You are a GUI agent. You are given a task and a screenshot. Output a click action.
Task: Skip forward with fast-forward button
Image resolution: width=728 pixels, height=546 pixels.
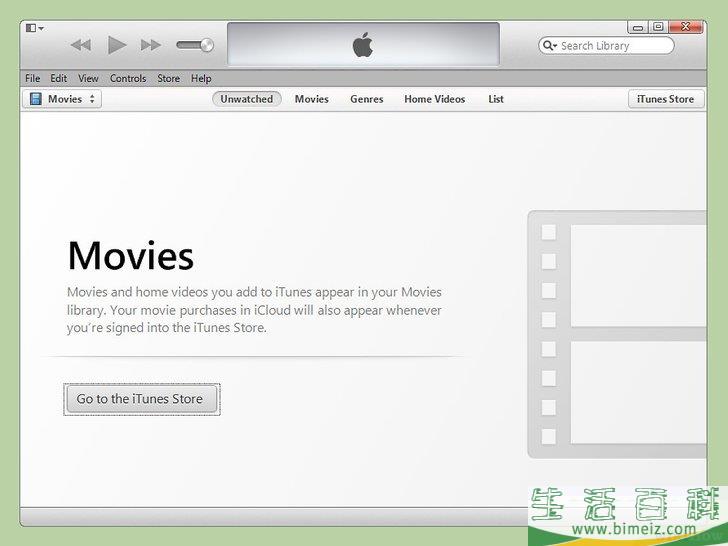click(151, 45)
